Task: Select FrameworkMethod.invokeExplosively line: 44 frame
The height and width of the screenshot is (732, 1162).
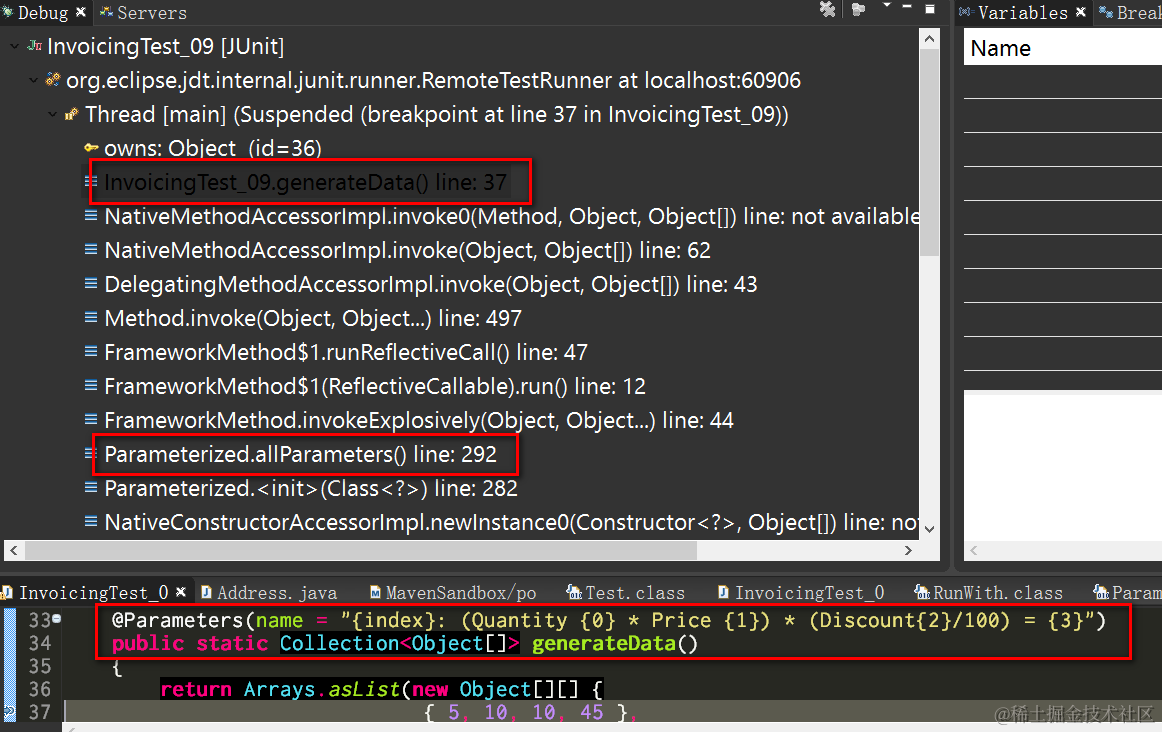Action: coord(419,421)
